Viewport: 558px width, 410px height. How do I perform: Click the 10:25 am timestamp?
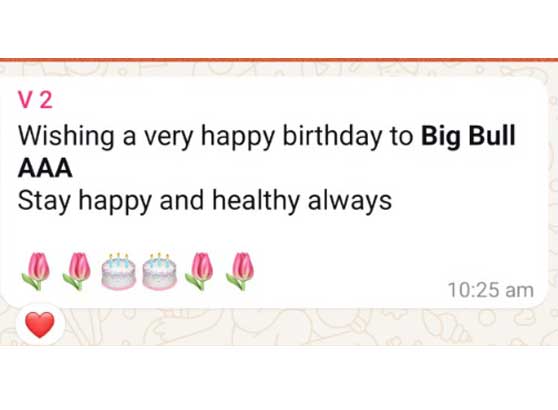pos(491,290)
